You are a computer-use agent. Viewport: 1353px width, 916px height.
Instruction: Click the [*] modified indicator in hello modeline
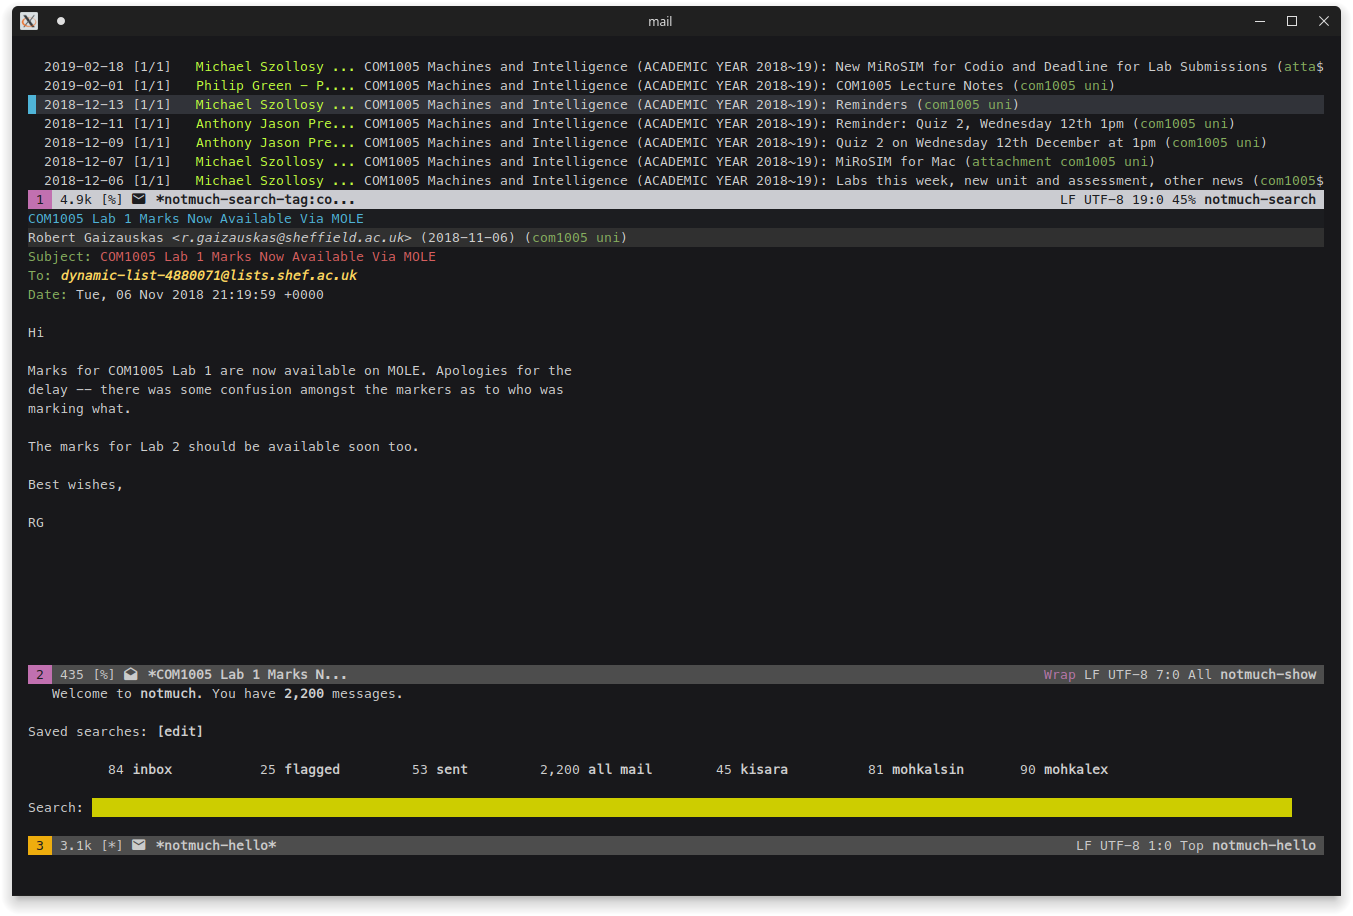click(x=111, y=845)
